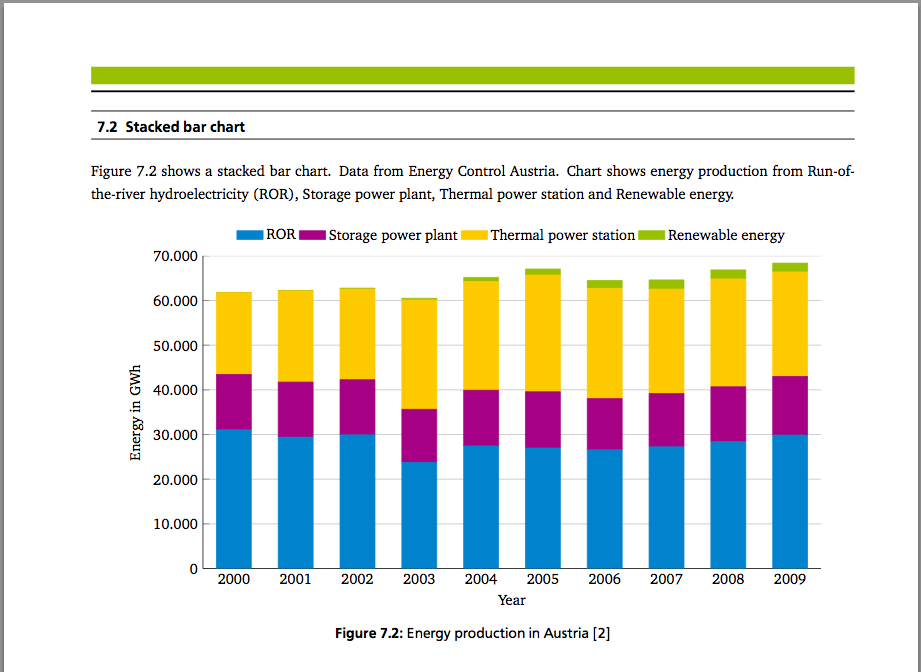This screenshot has width=921, height=672.
Task: Select the green header bar above the section title
Action: click(472, 75)
